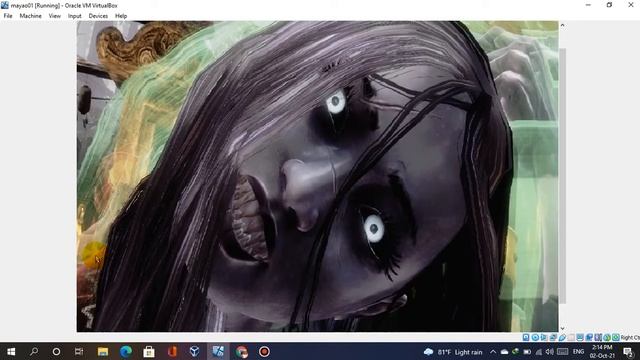Screen dimensions: 640x360
Task: Open Microsoft Store from taskbar
Action: coord(149,351)
